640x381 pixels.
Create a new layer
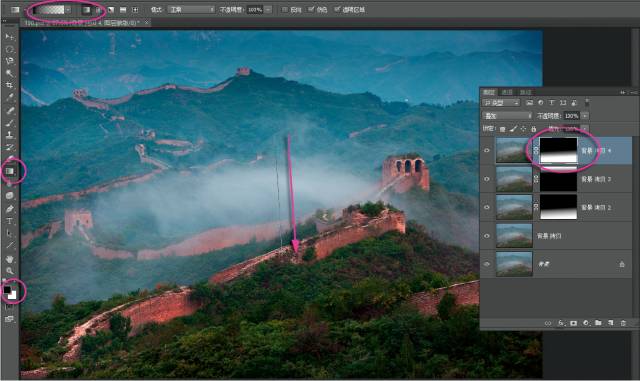coord(611,323)
